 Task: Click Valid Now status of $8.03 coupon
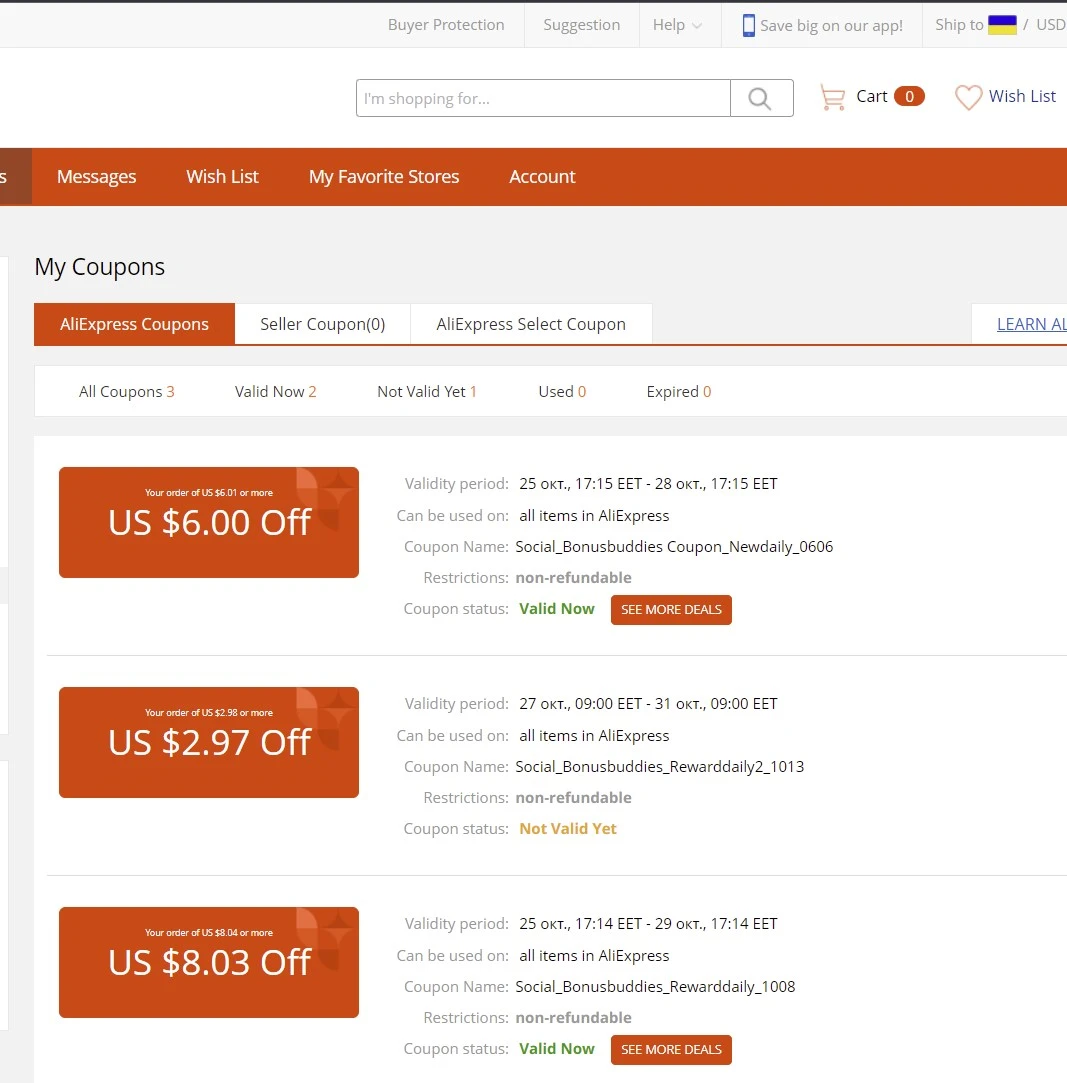tap(557, 1048)
